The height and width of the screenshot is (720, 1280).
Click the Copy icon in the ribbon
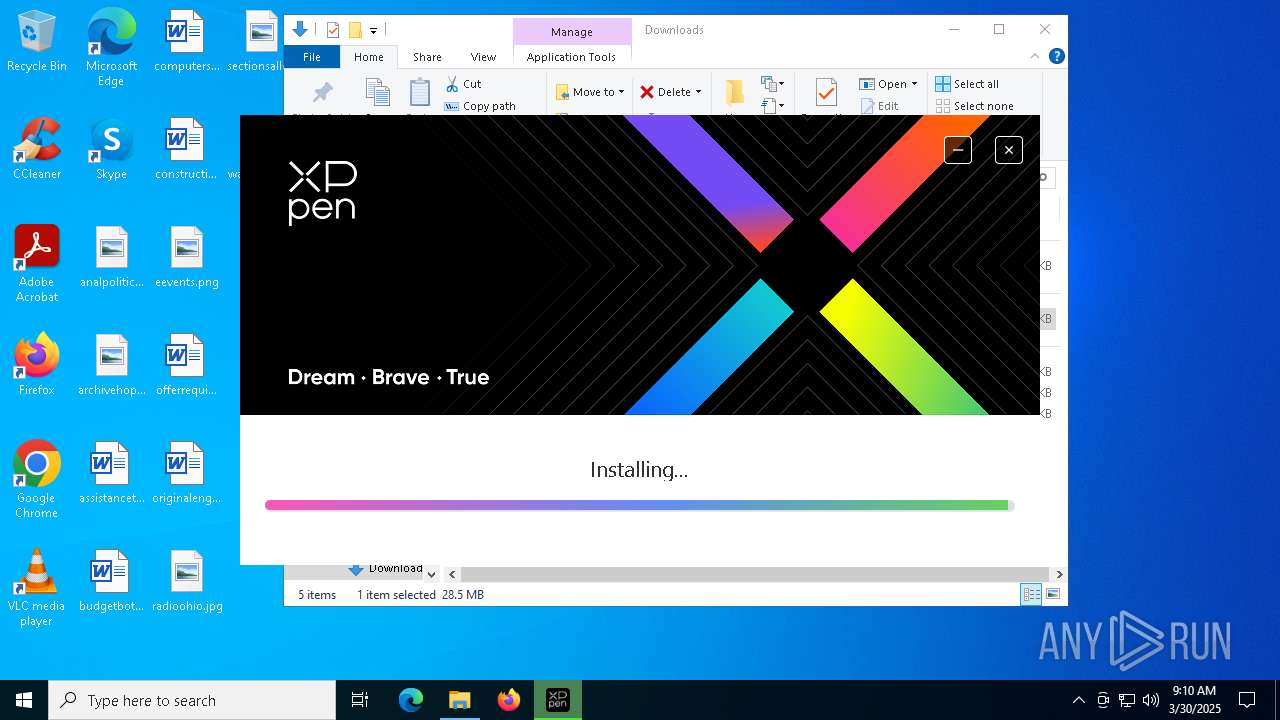coord(377,93)
